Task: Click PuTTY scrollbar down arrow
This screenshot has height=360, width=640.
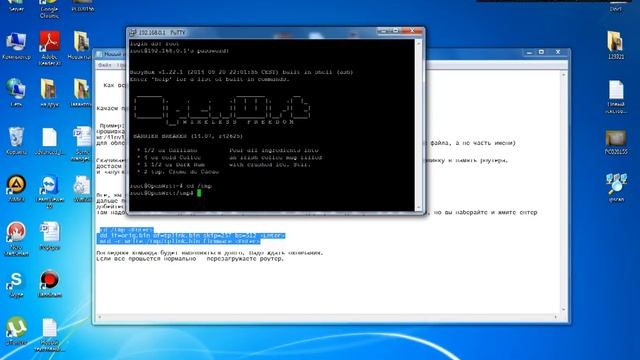Action: (x=418, y=208)
